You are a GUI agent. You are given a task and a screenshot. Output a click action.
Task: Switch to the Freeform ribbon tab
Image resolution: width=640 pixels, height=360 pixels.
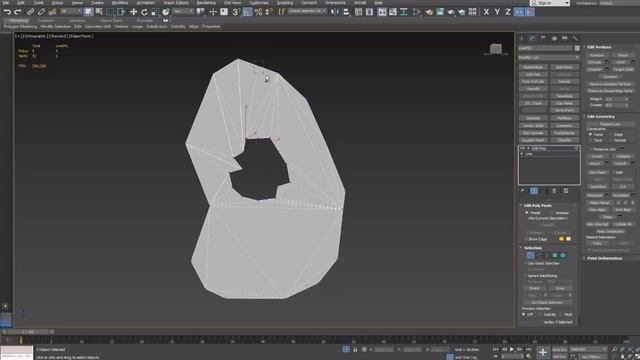[x=46, y=20]
